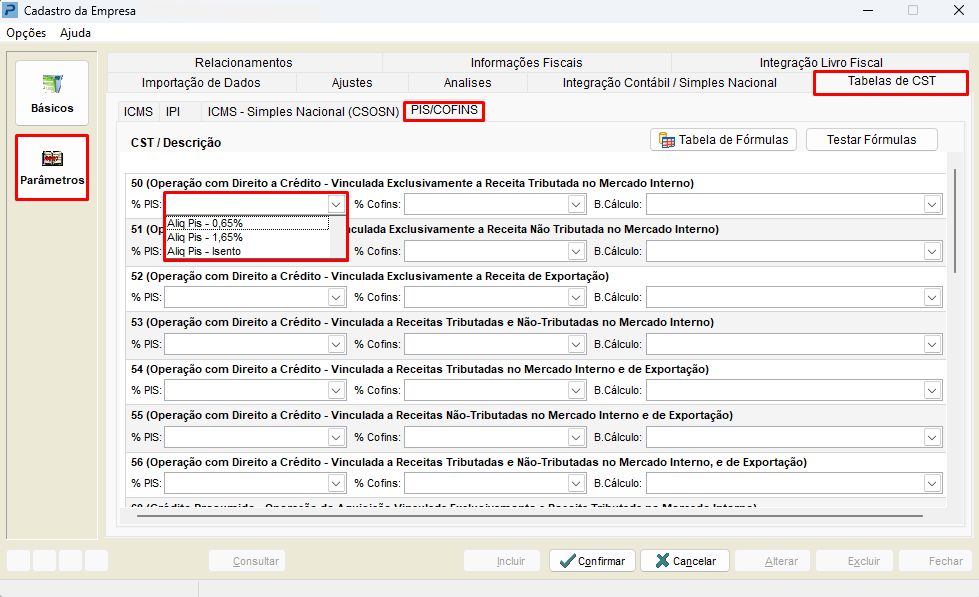This screenshot has height=597, width=979.
Task: Expand B.Cálculo dropdown for CST 51
Action: [932, 251]
